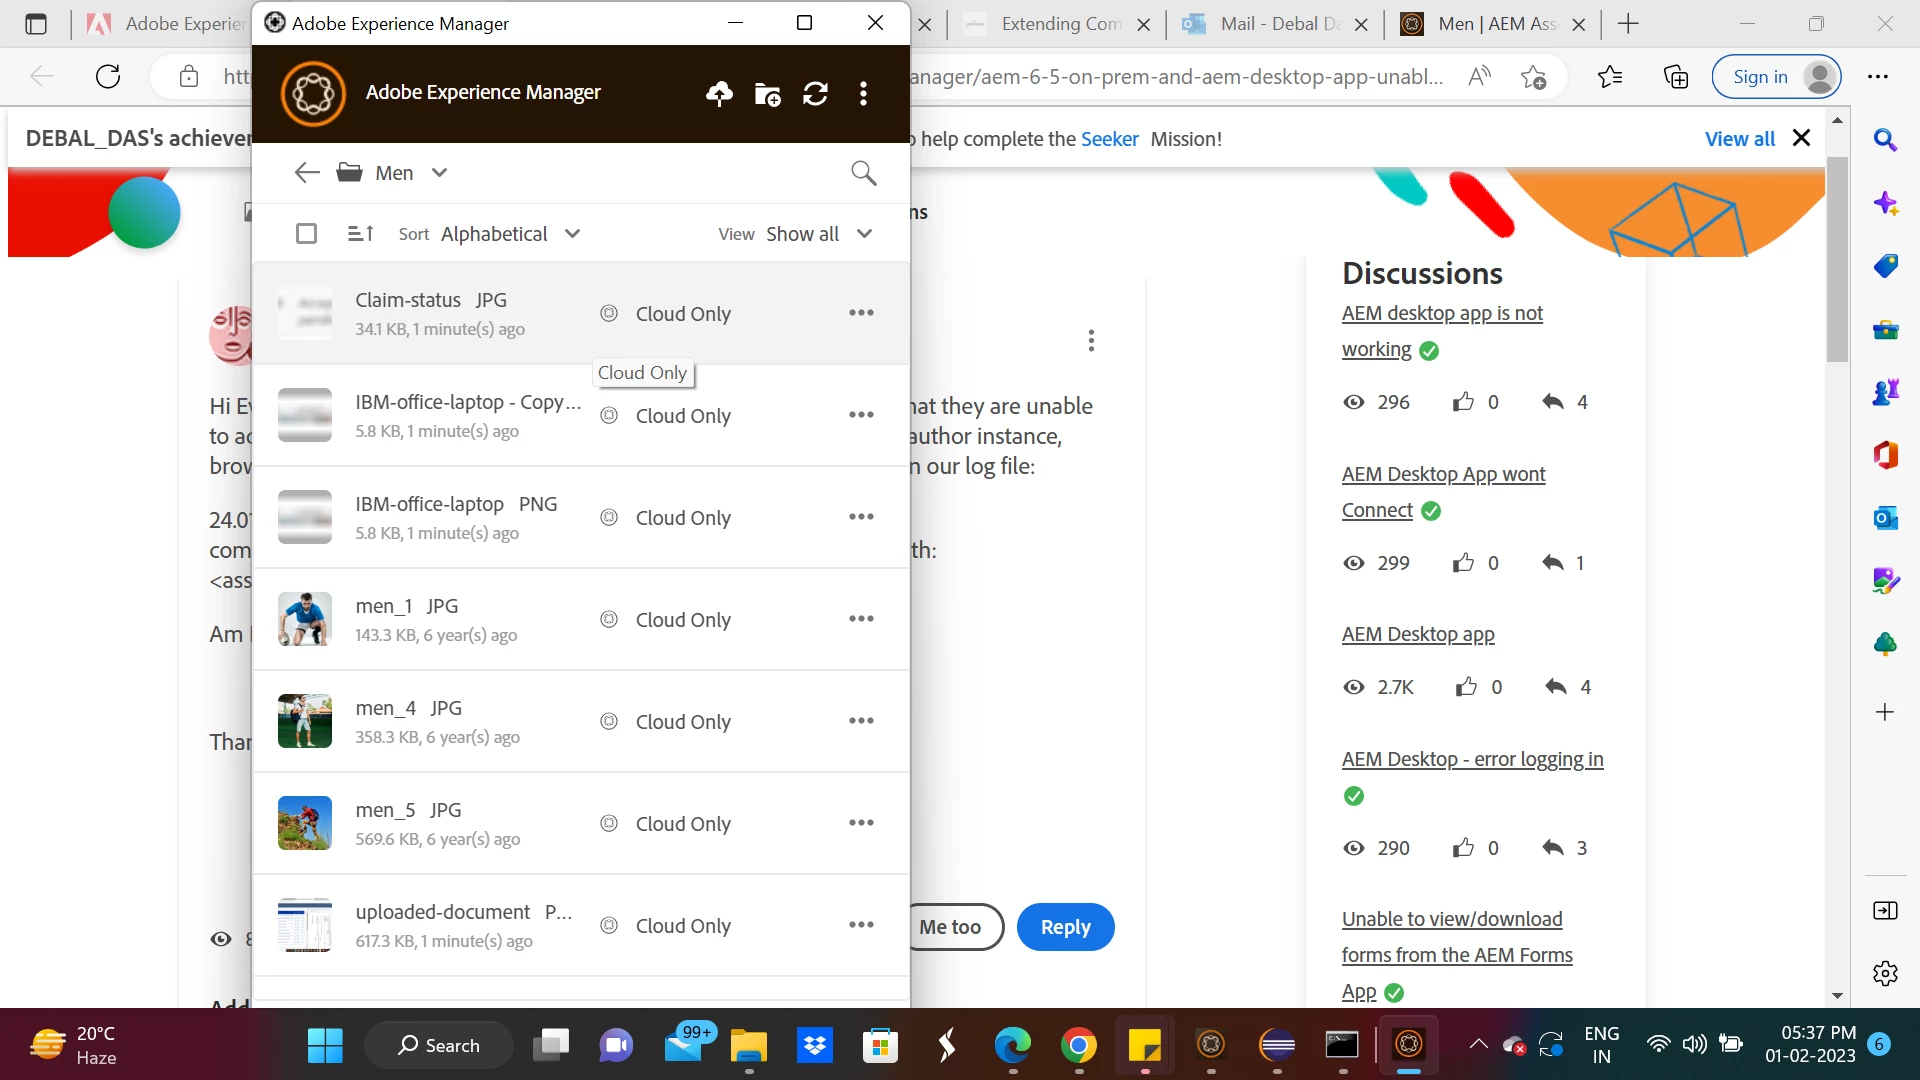This screenshot has height=1080, width=1920.
Task: Open Dropbox from the taskbar
Action: tap(815, 1046)
